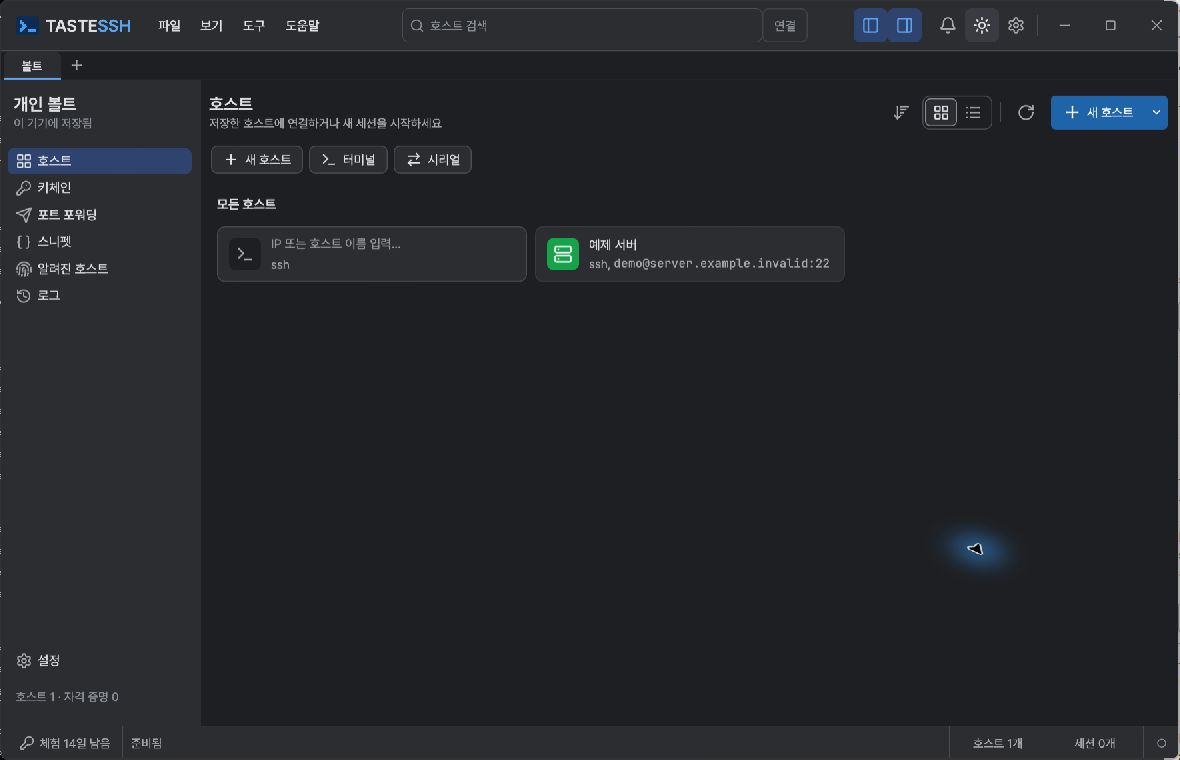The image size is (1180, 760).
Task: Click the TasteSSH logo icon
Action: (x=27, y=26)
